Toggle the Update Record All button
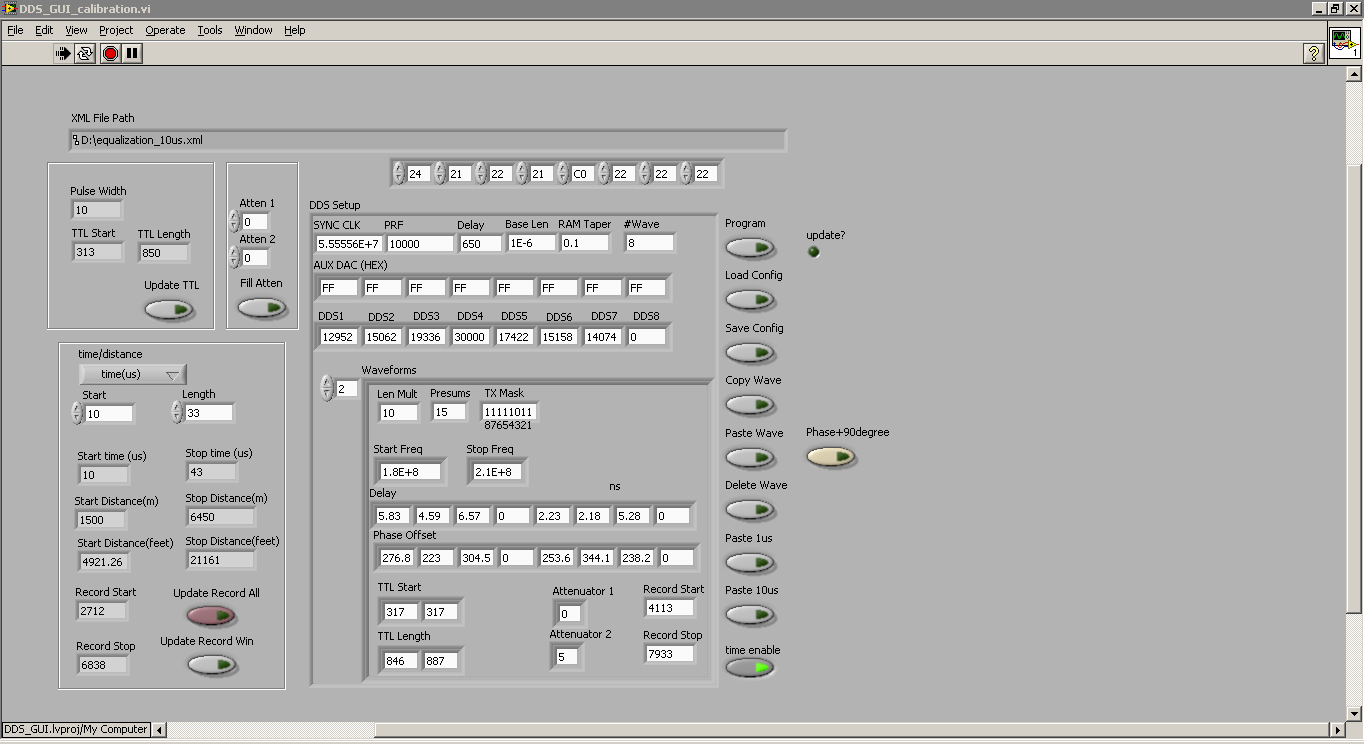Image resolution: width=1364 pixels, height=744 pixels. [x=211, y=616]
